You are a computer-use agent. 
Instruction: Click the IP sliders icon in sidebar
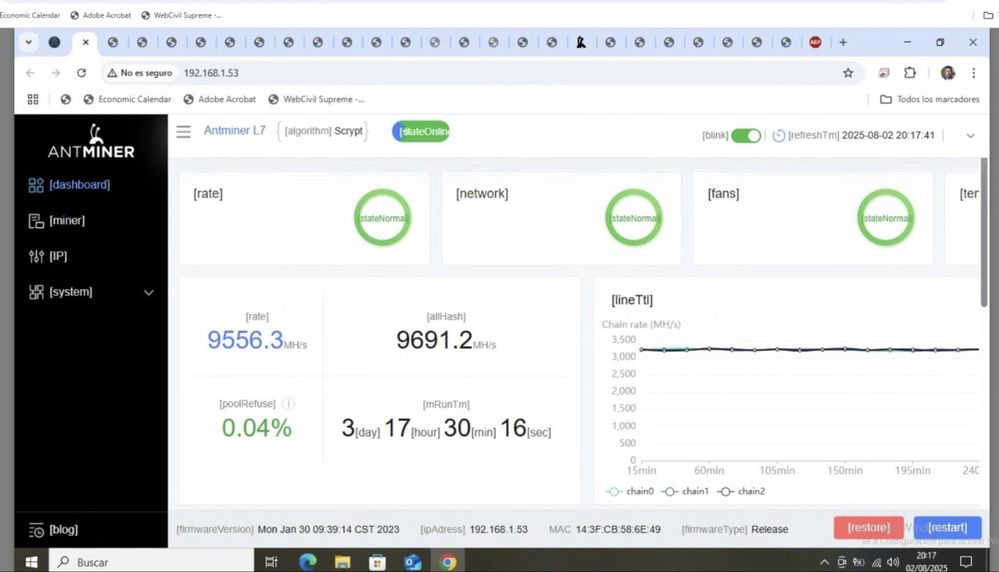click(36, 256)
